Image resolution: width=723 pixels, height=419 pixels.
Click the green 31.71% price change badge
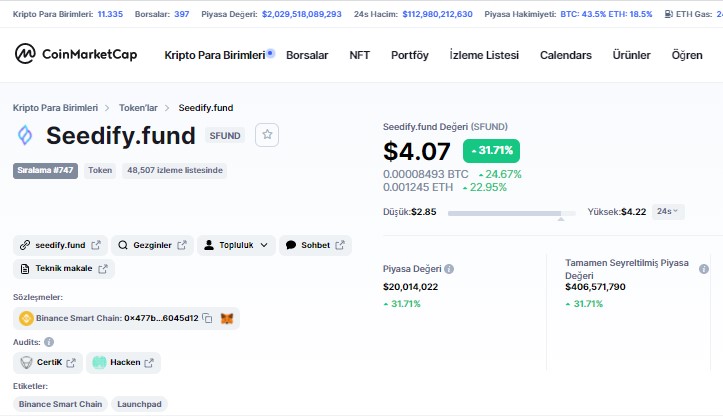492,151
